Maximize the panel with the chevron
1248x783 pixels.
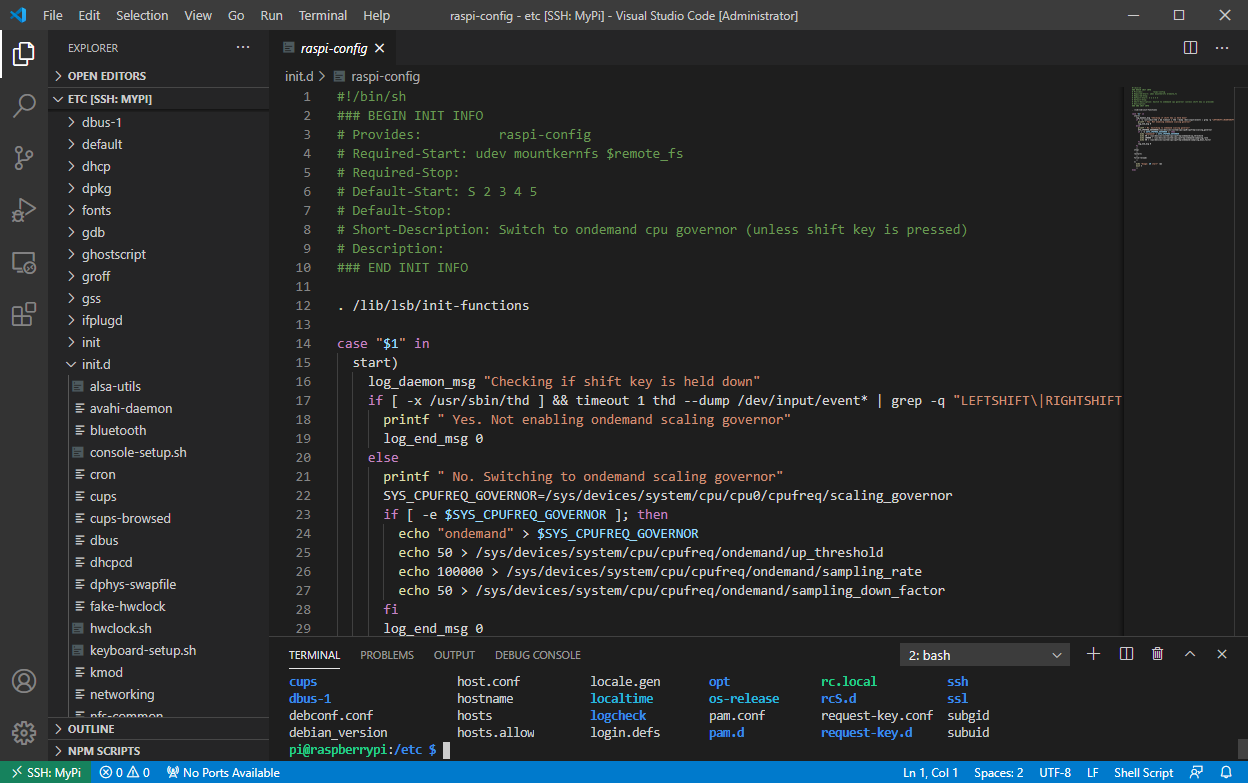pos(1190,653)
